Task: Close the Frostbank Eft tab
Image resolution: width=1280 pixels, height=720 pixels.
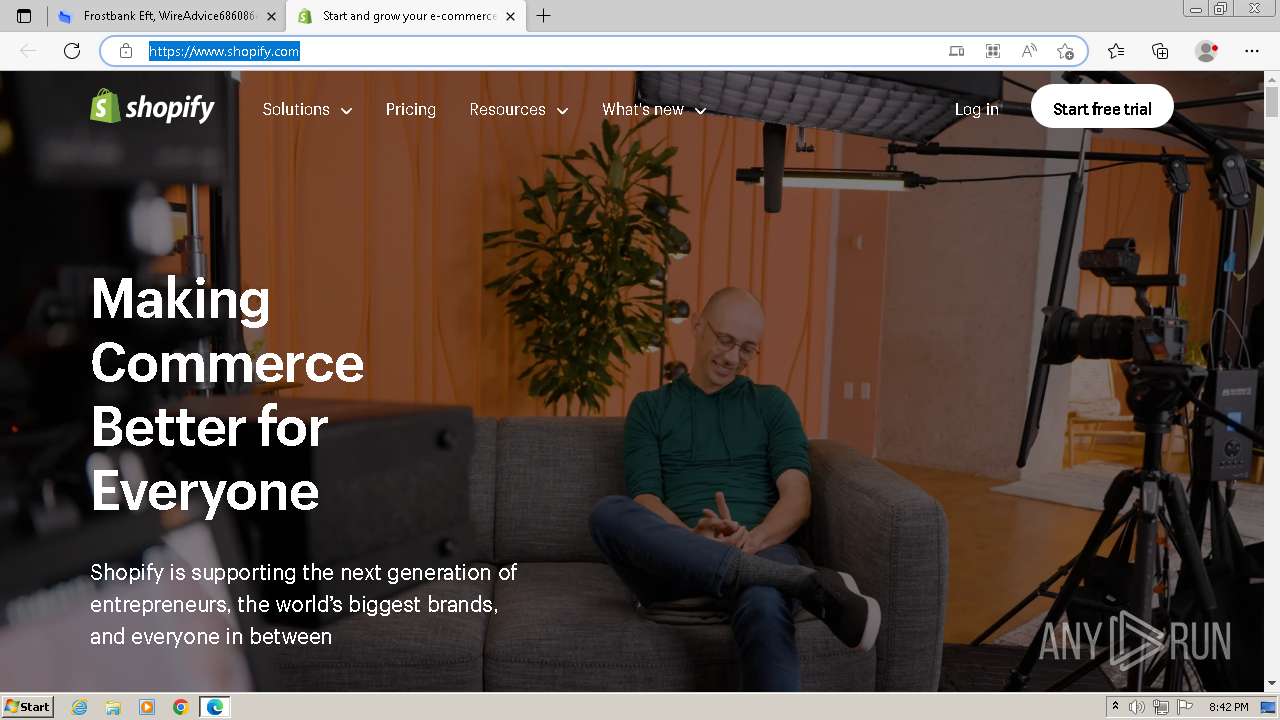Action: click(271, 16)
